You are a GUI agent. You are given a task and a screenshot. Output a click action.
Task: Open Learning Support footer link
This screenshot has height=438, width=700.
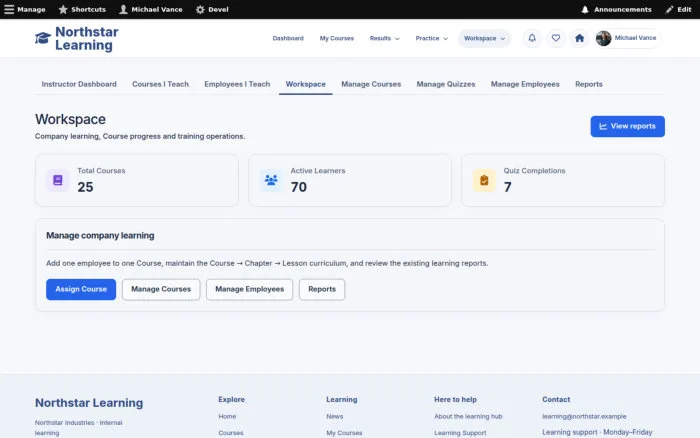tap(460, 433)
